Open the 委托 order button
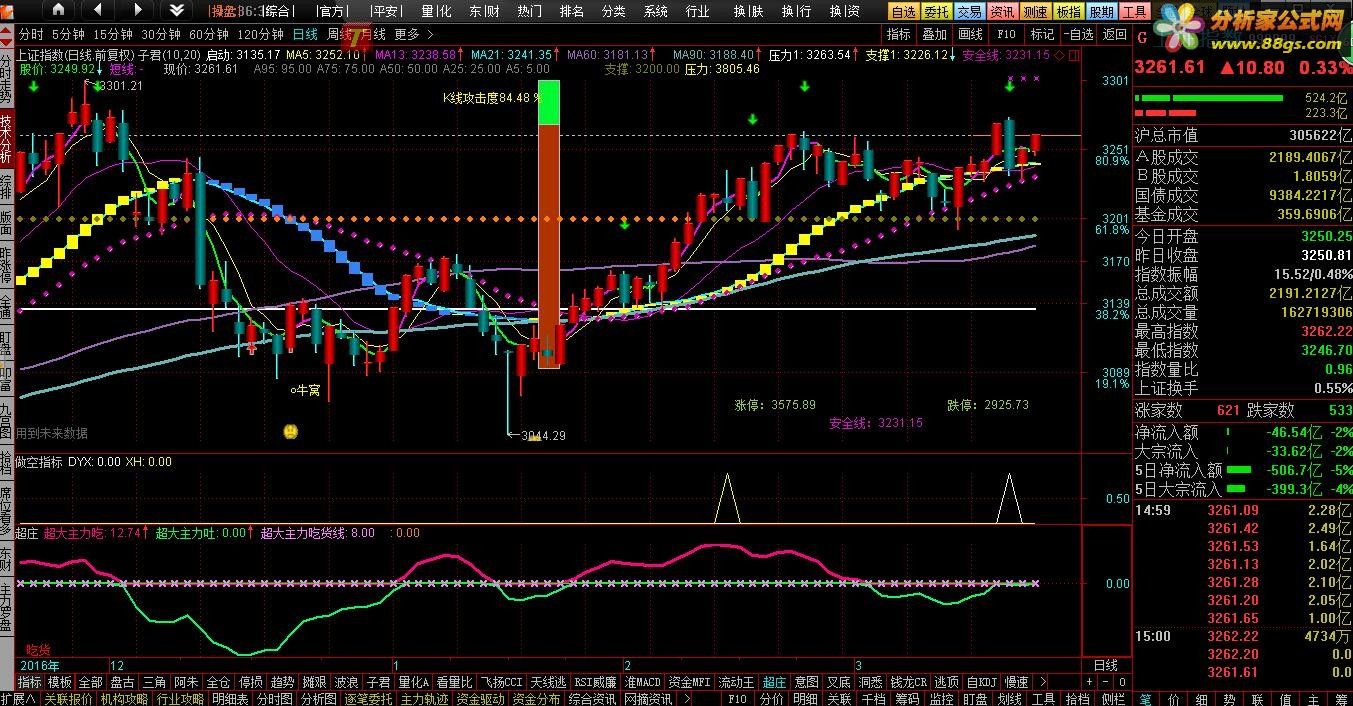Image resolution: width=1353 pixels, height=706 pixels. click(936, 11)
